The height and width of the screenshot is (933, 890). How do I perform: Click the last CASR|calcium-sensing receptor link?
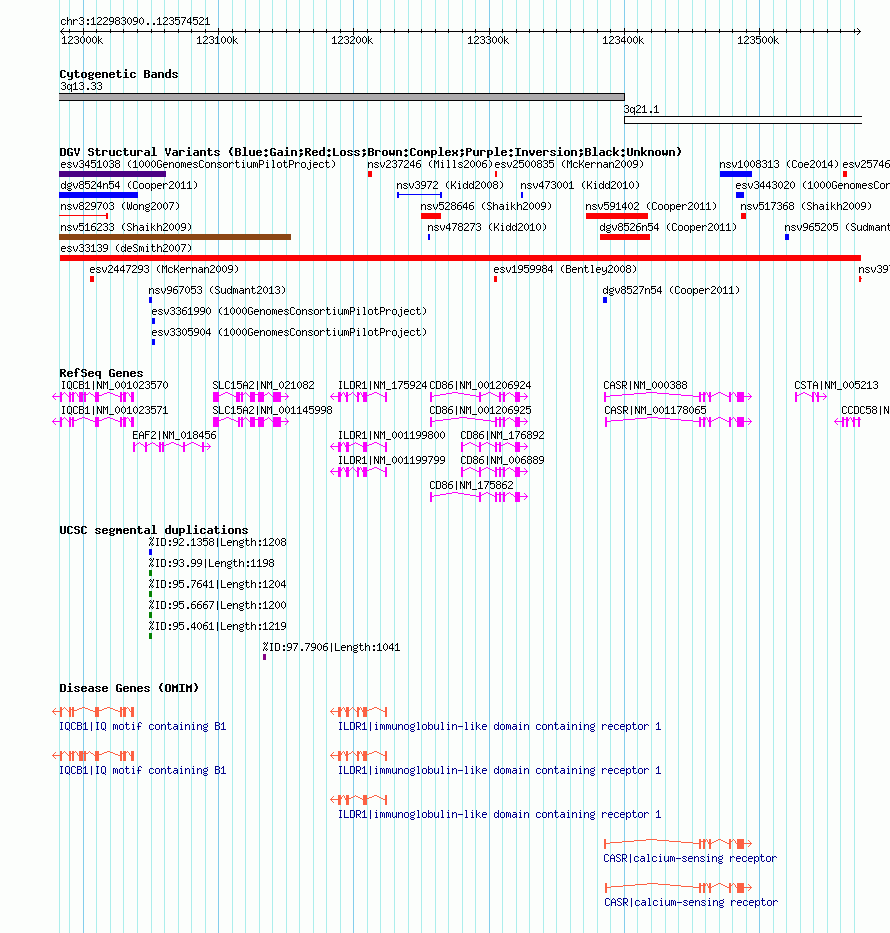click(x=691, y=902)
